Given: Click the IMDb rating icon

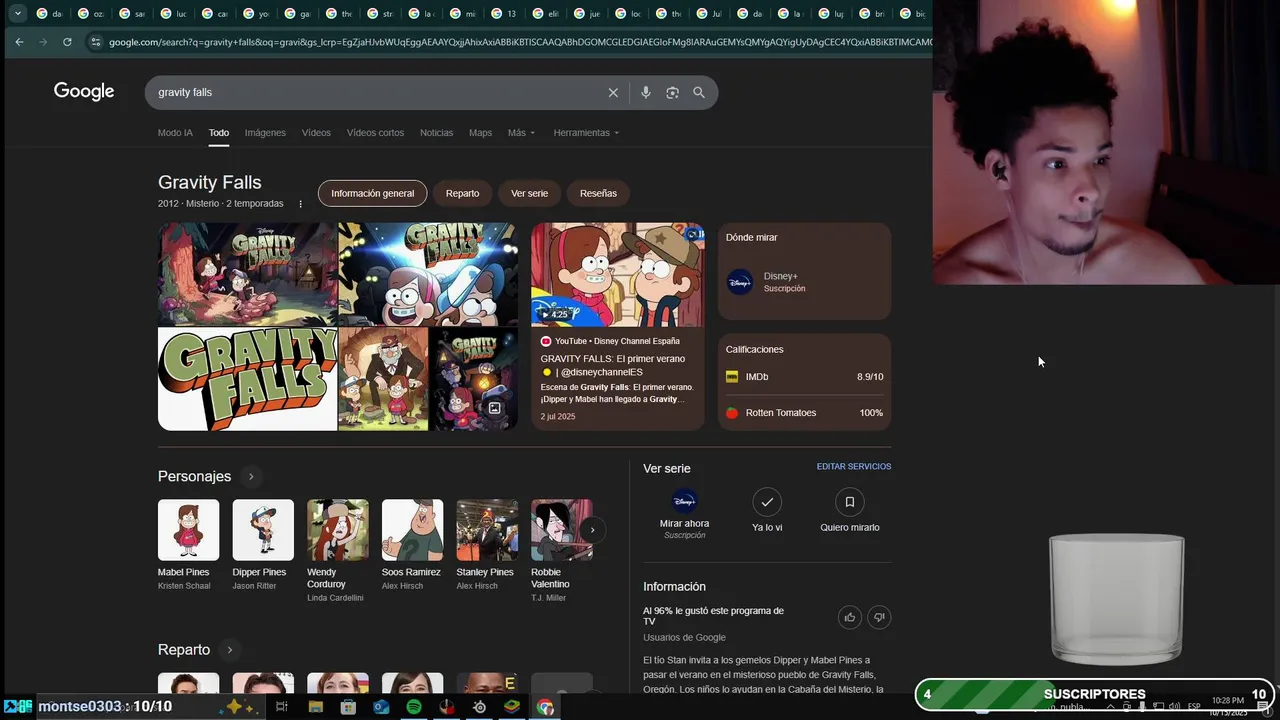Looking at the screenshot, I should [732, 377].
